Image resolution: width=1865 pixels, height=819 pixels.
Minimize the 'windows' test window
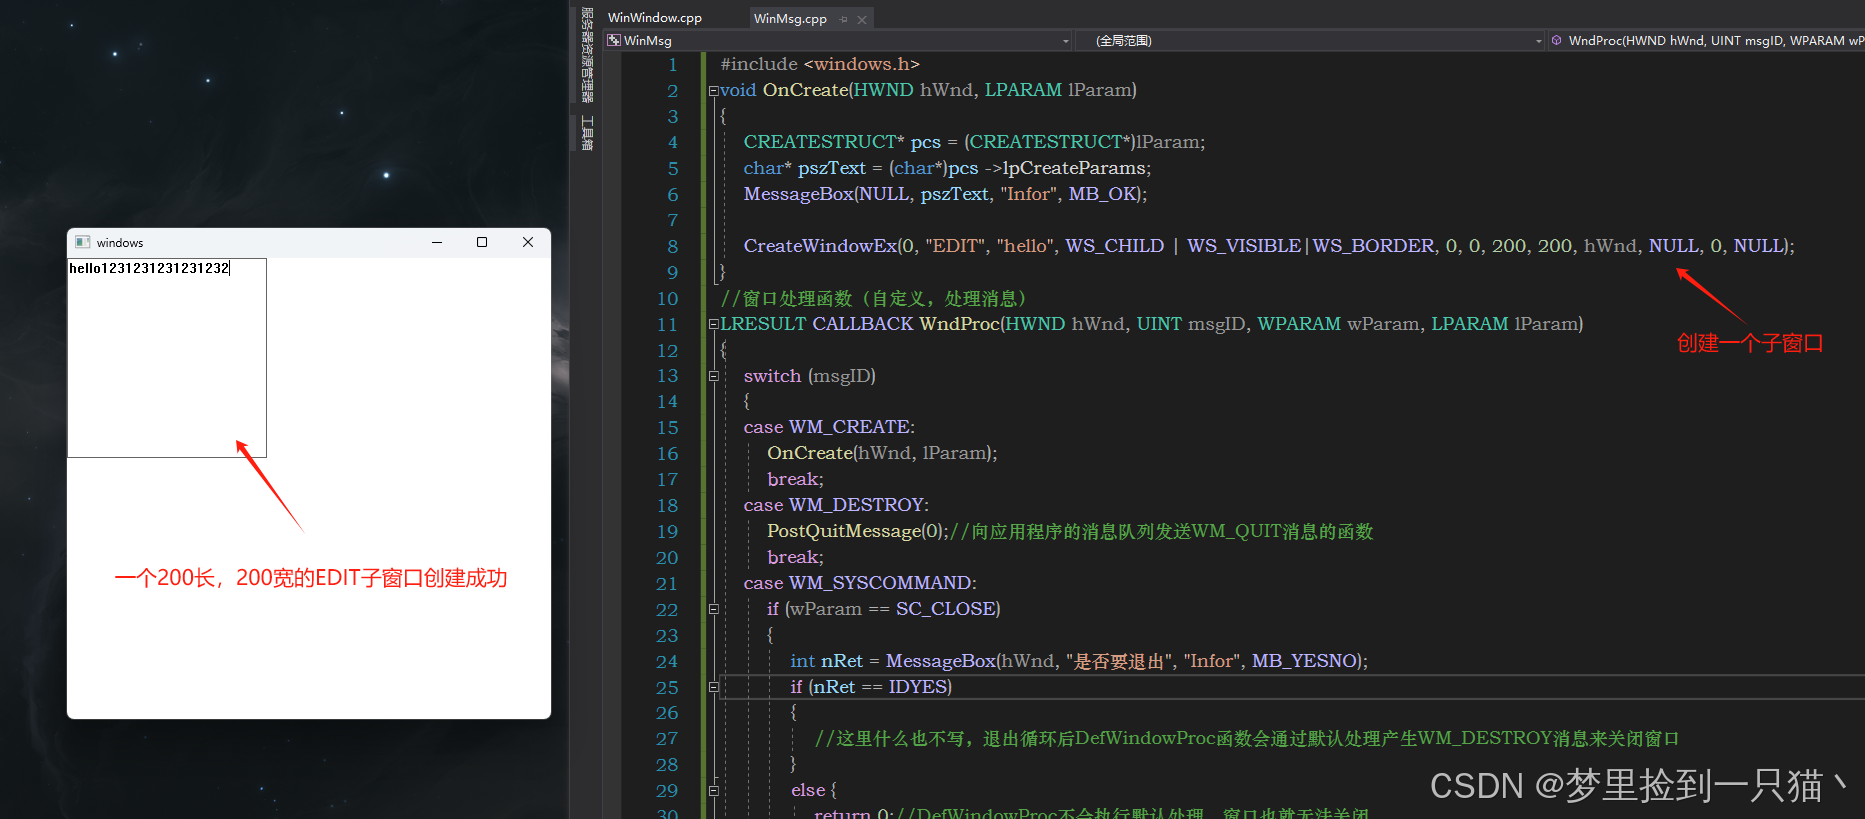point(437,242)
